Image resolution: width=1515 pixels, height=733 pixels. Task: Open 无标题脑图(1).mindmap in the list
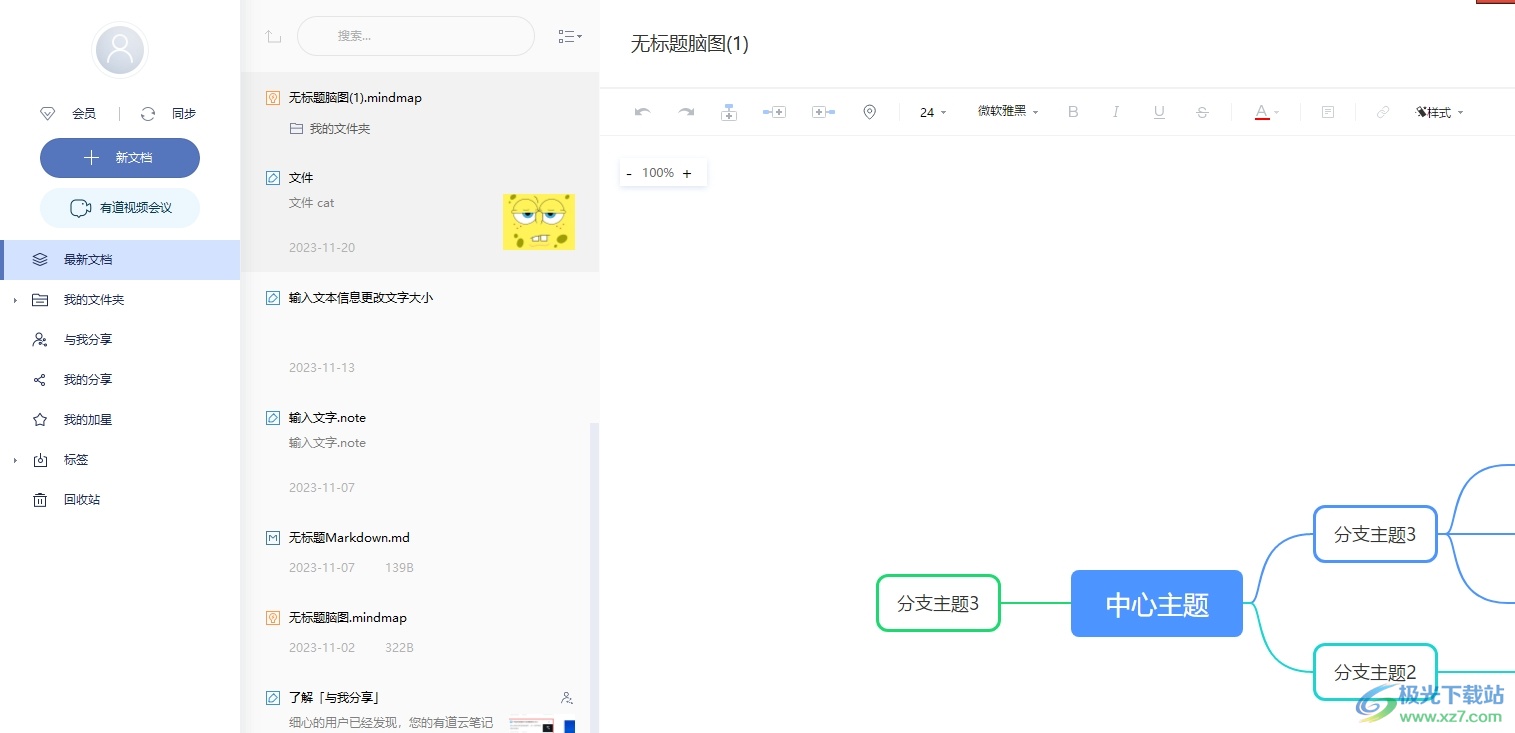(x=355, y=98)
